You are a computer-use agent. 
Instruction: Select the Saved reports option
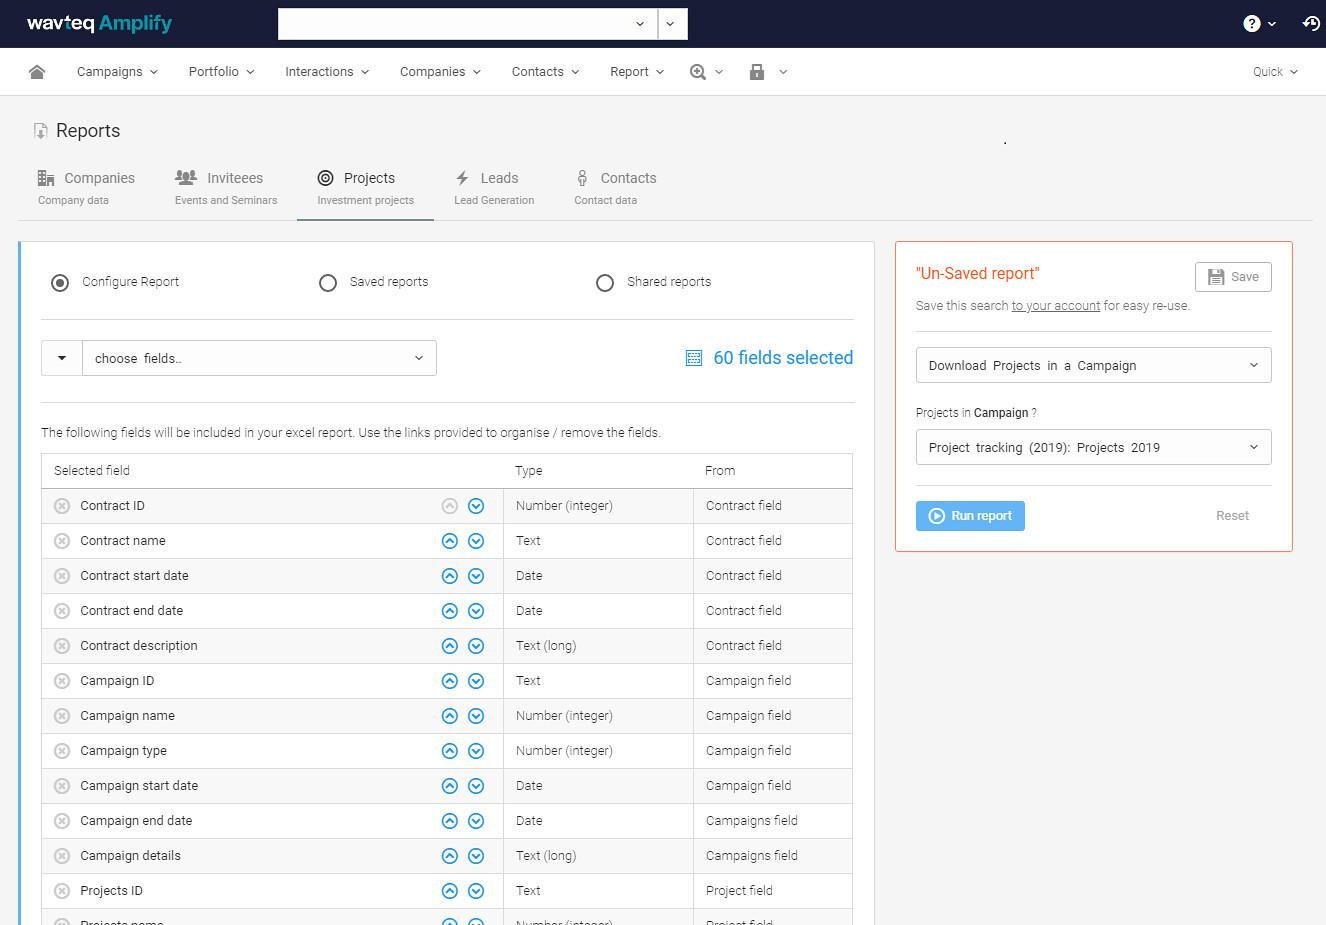point(328,283)
